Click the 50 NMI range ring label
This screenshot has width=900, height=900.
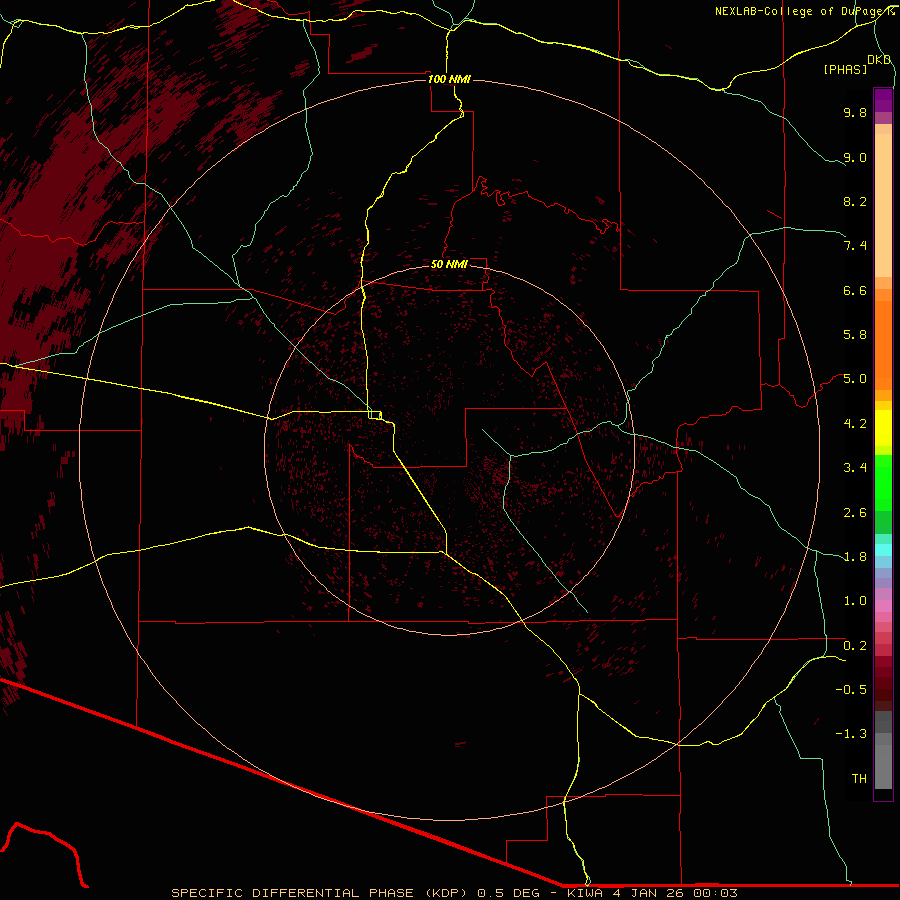[449, 264]
